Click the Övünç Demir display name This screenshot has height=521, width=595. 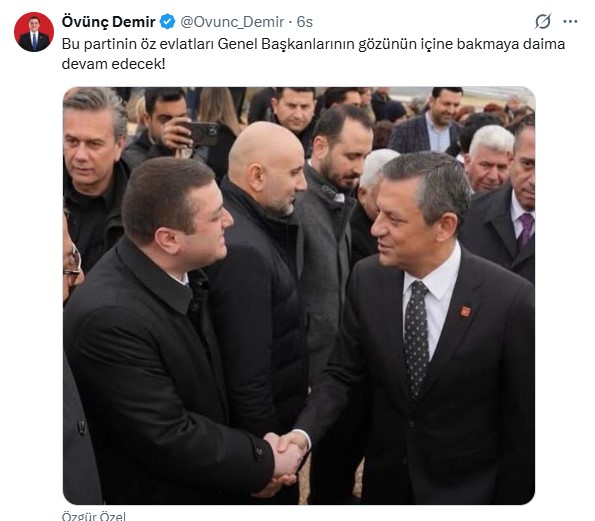109,22
